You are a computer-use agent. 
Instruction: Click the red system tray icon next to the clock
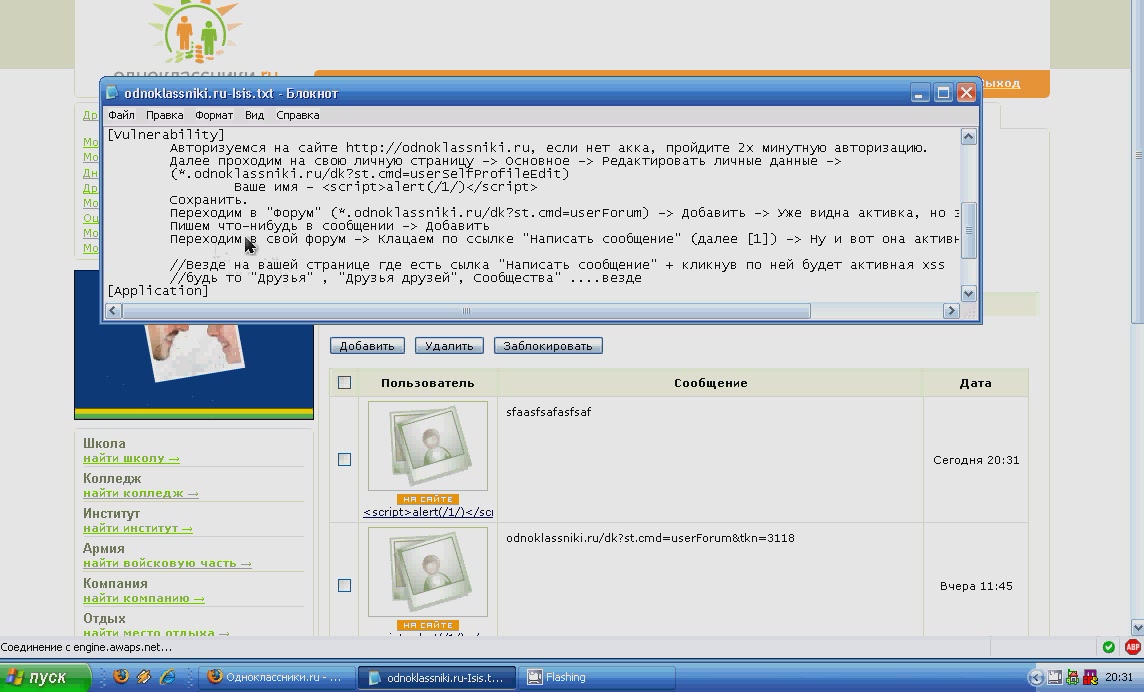(x=1090, y=677)
